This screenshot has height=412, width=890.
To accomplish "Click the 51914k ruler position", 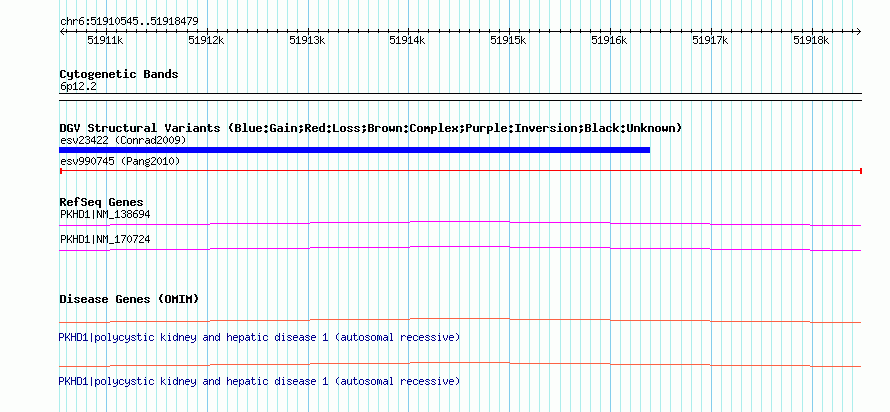I will pyautogui.click(x=408, y=40).
